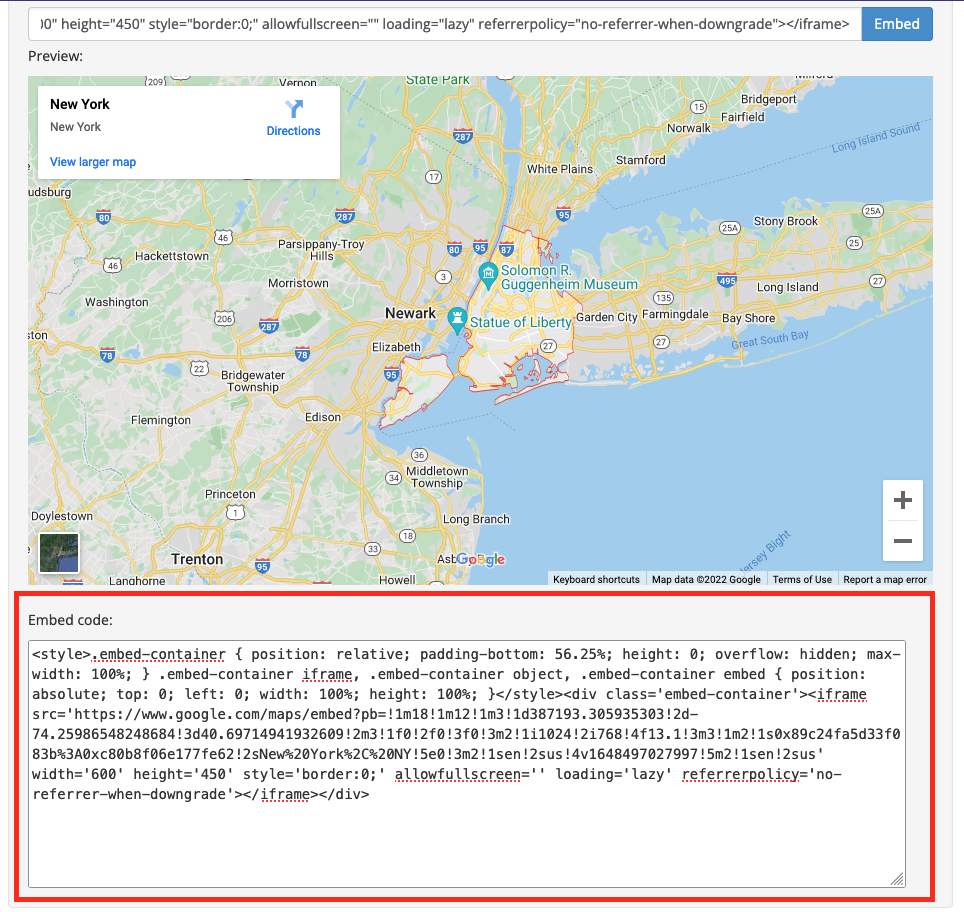Zoom out with the minus icon
This screenshot has height=912, width=964.
(903, 541)
